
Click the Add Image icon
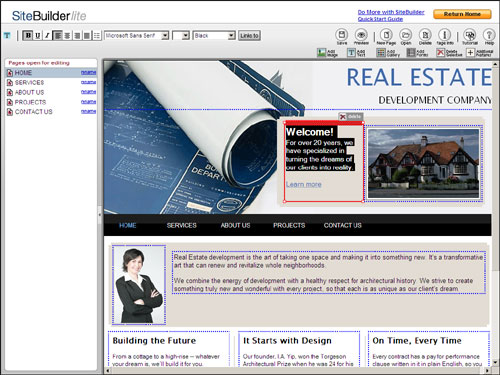tap(321, 52)
